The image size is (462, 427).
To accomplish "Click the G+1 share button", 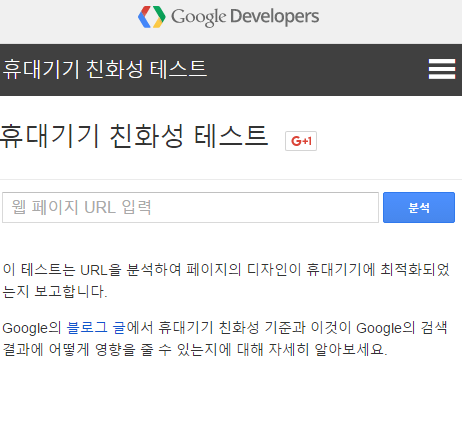I will 301,141.
